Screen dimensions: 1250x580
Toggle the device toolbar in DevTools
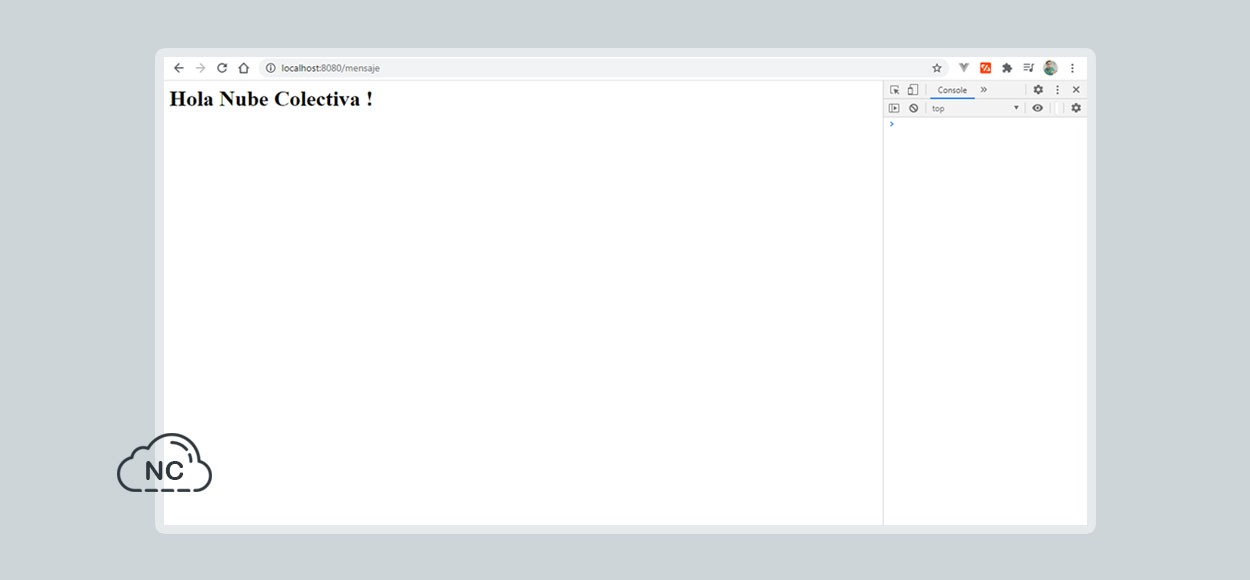pos(913,90)
